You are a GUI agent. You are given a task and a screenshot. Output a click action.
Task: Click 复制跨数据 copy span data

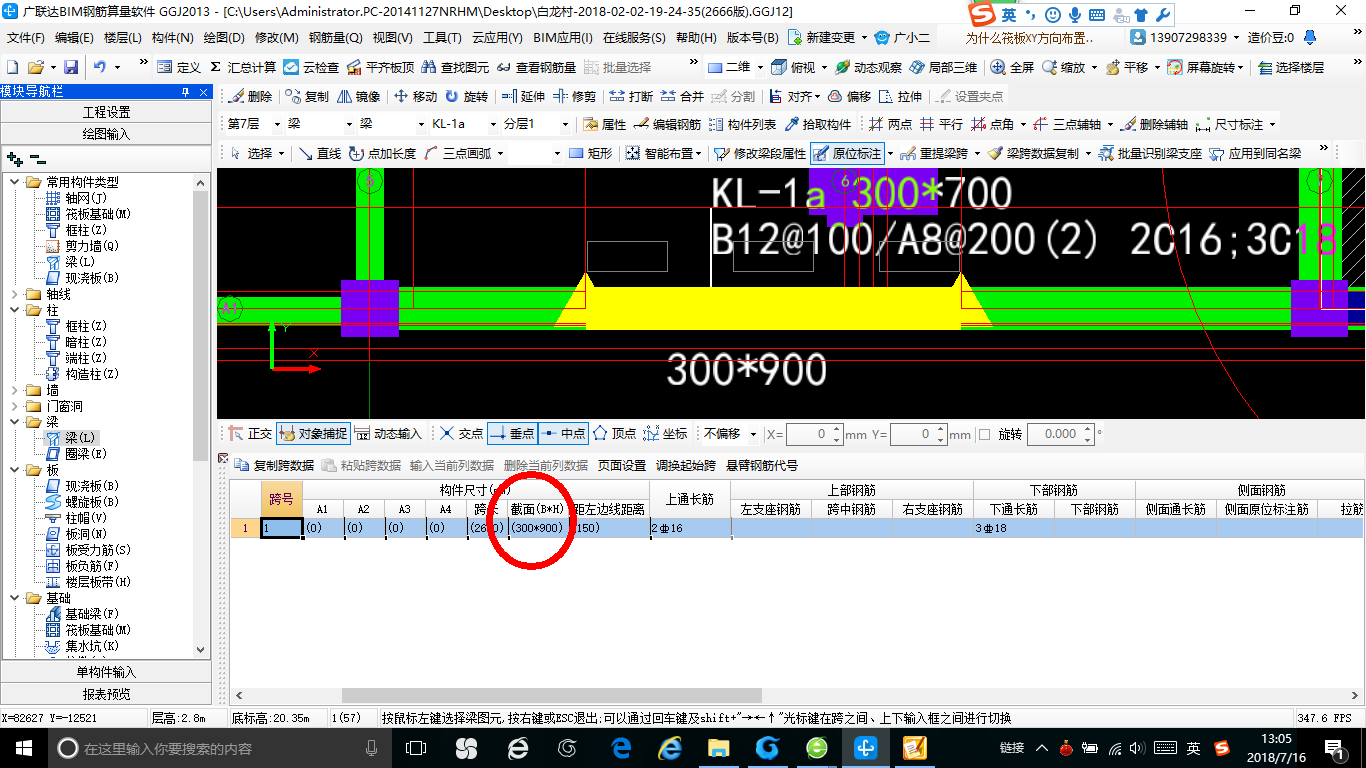click(275, 466)
